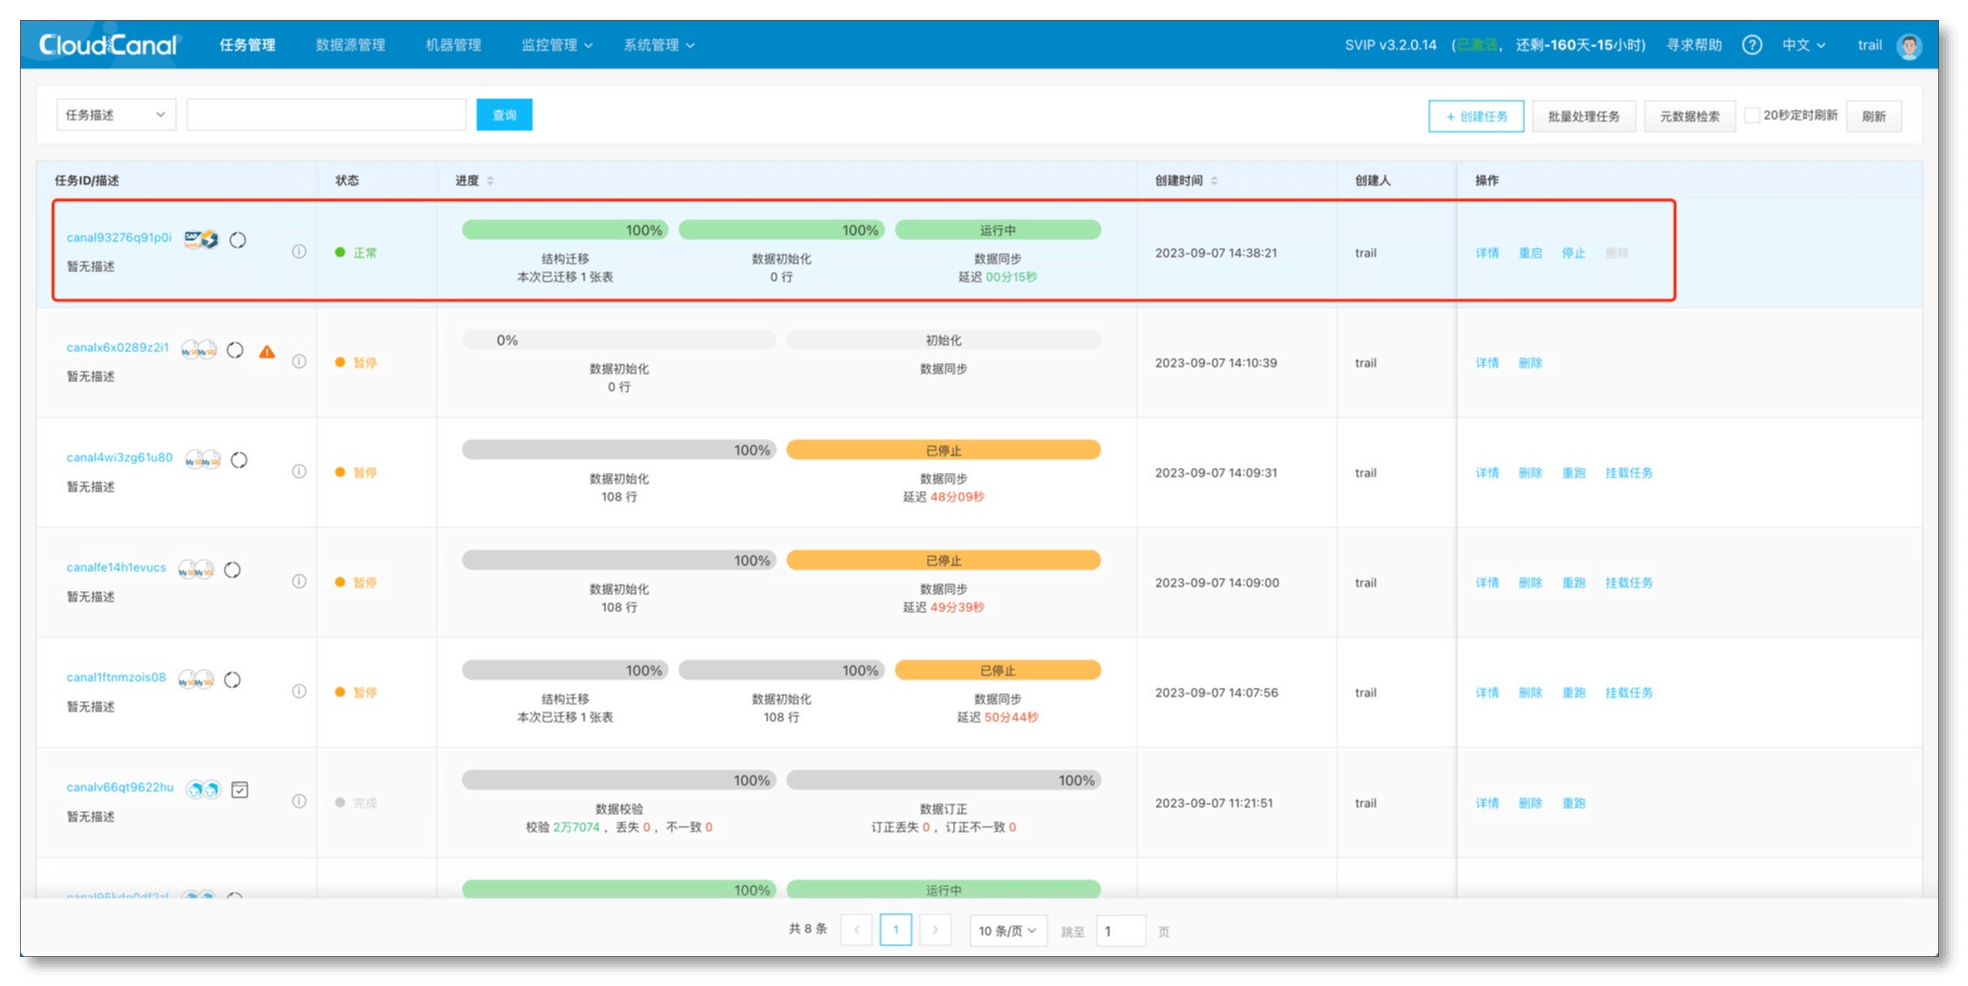The image size is (1968, 986).
Task: Sort by the 进度 column sort arrows
Action: (x=490, y=181)
